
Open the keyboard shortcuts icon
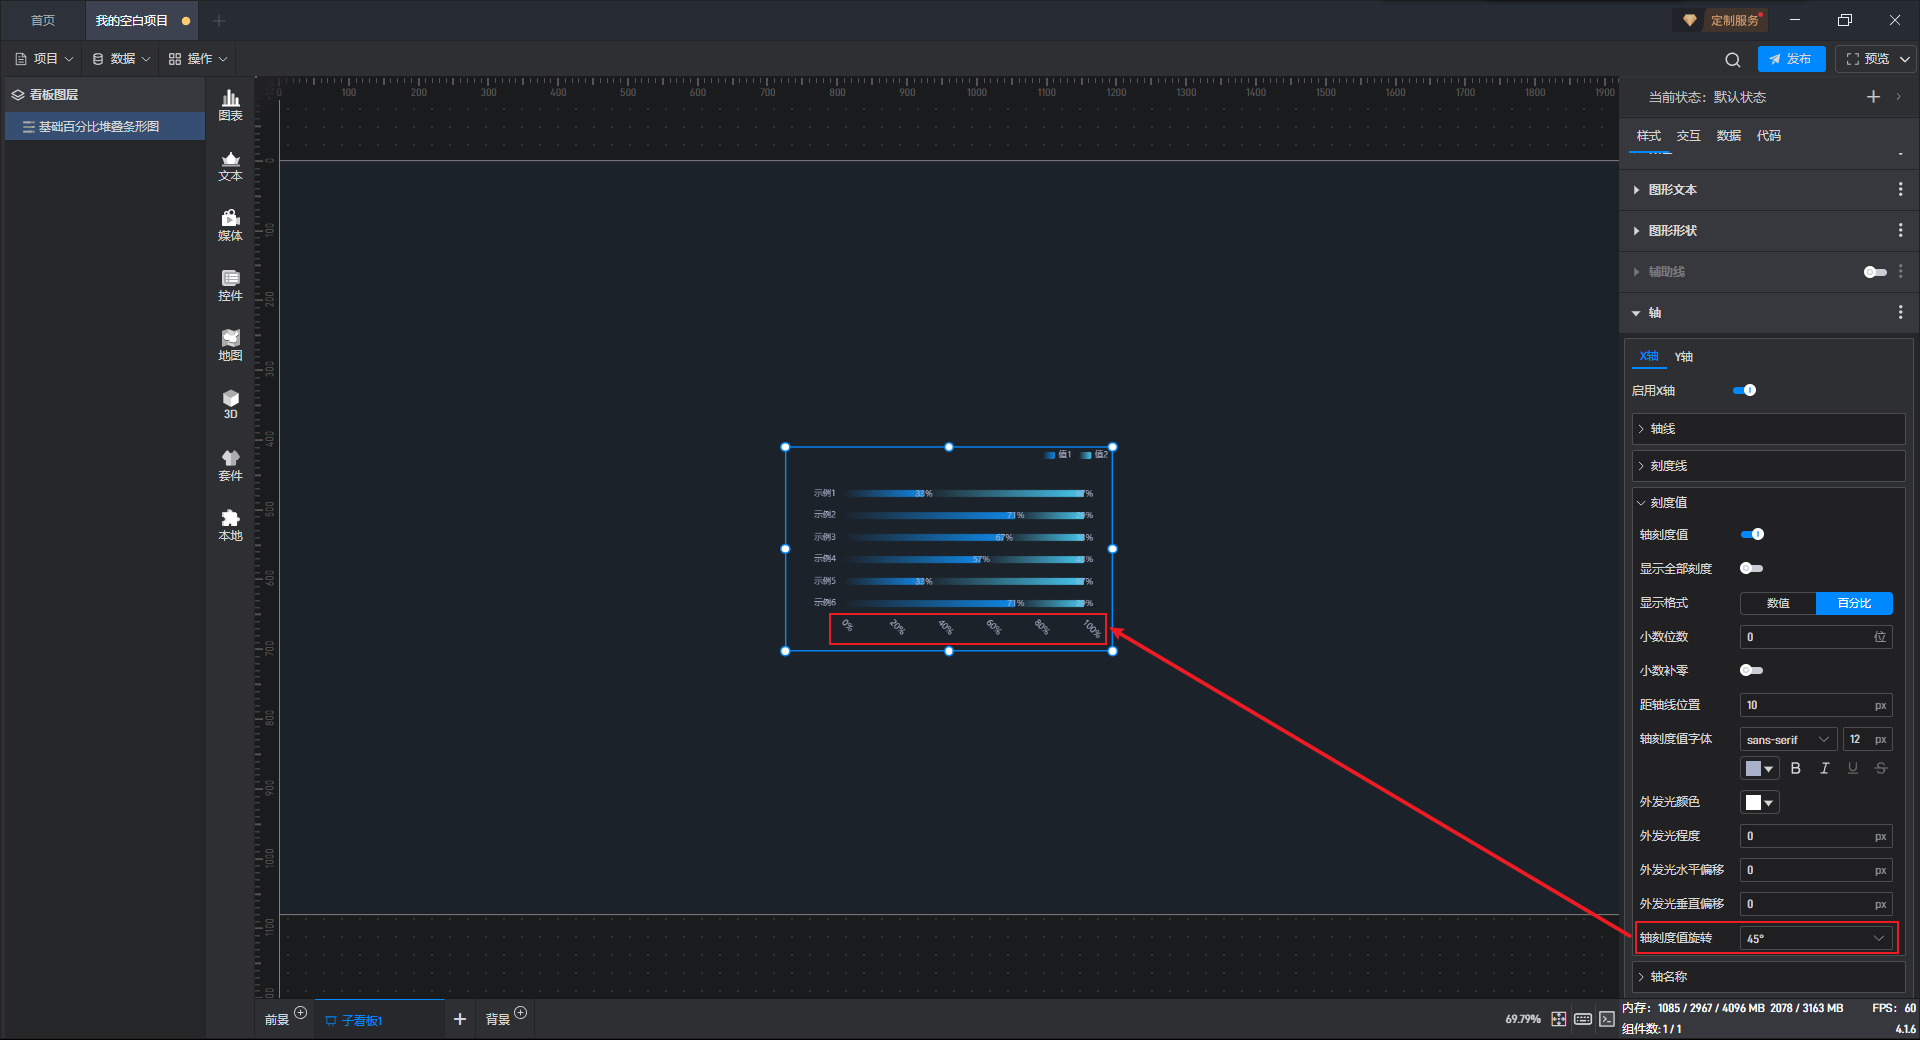tap(1583, 1019)
